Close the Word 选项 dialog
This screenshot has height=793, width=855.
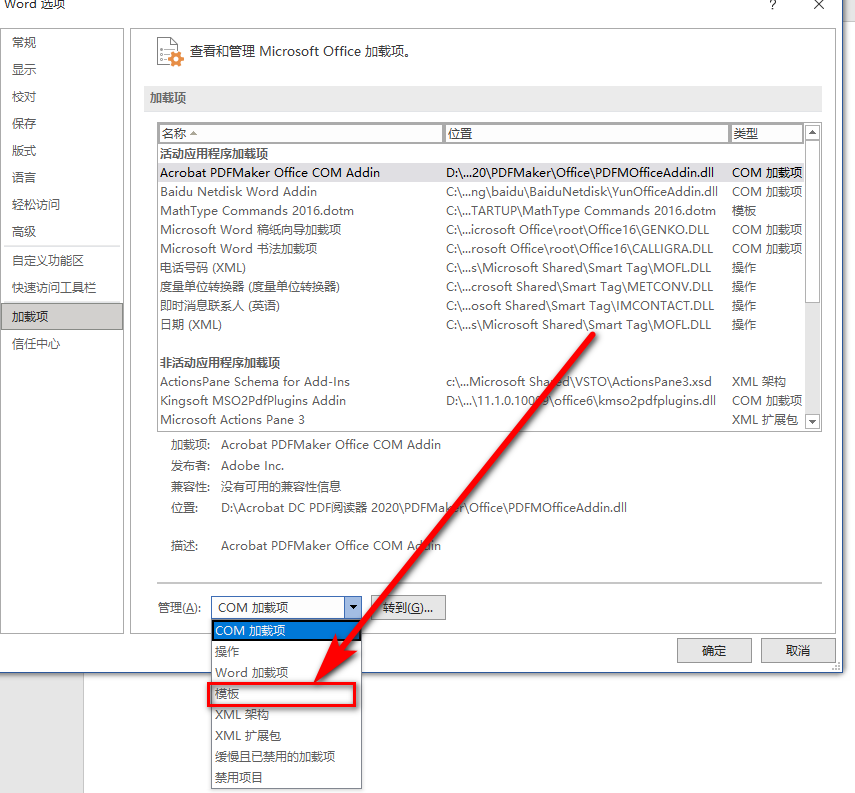[818, 5]
